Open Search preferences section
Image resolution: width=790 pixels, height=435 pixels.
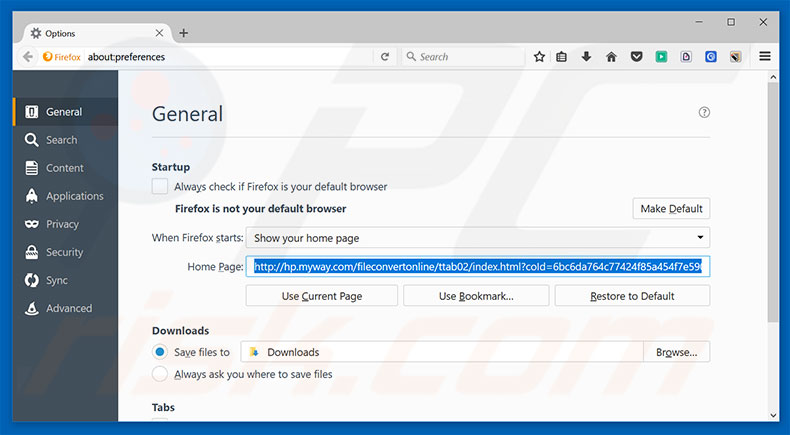tap(65, 140)
